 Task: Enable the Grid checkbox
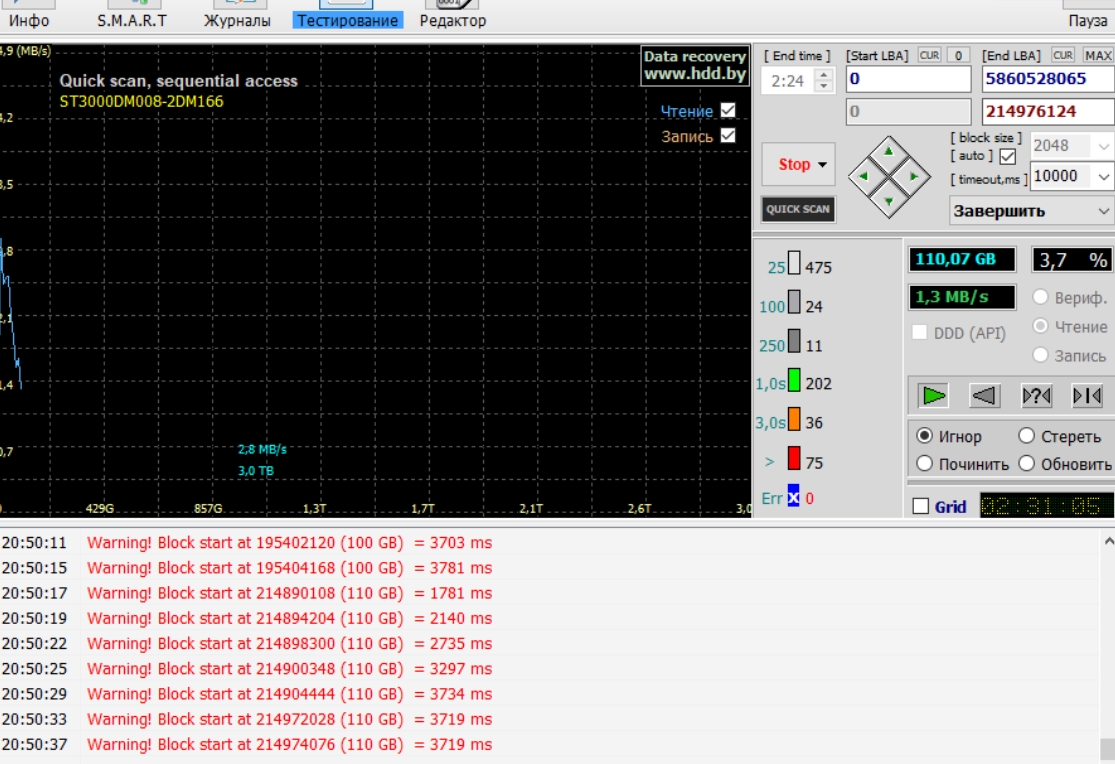[921, 506]
